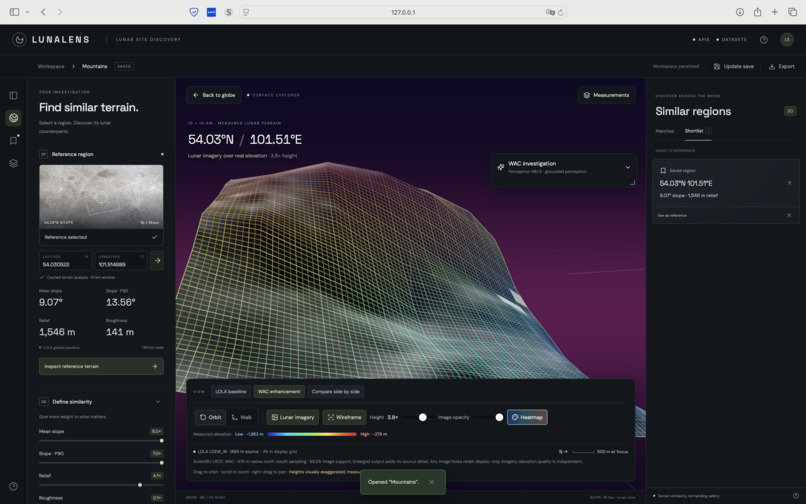Click the Workspace breadcrumb

tap(51, 66)
